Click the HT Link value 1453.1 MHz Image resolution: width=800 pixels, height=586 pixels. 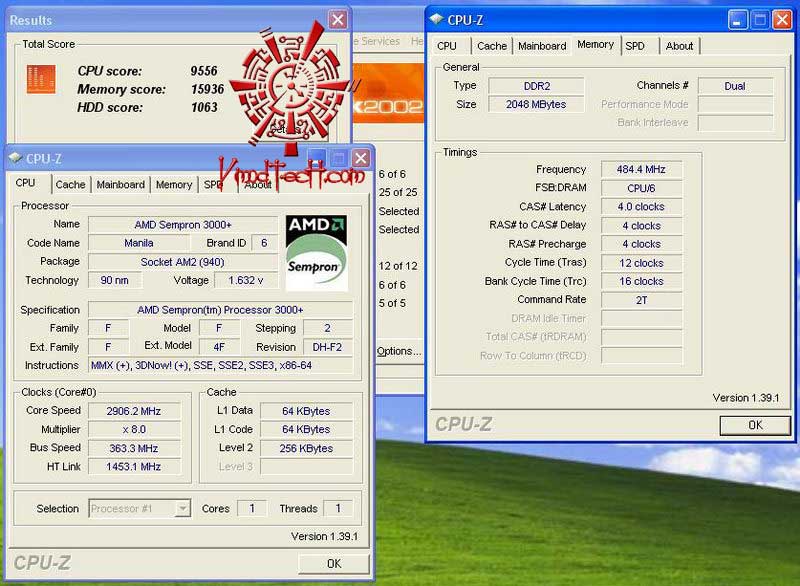[134, 467]
